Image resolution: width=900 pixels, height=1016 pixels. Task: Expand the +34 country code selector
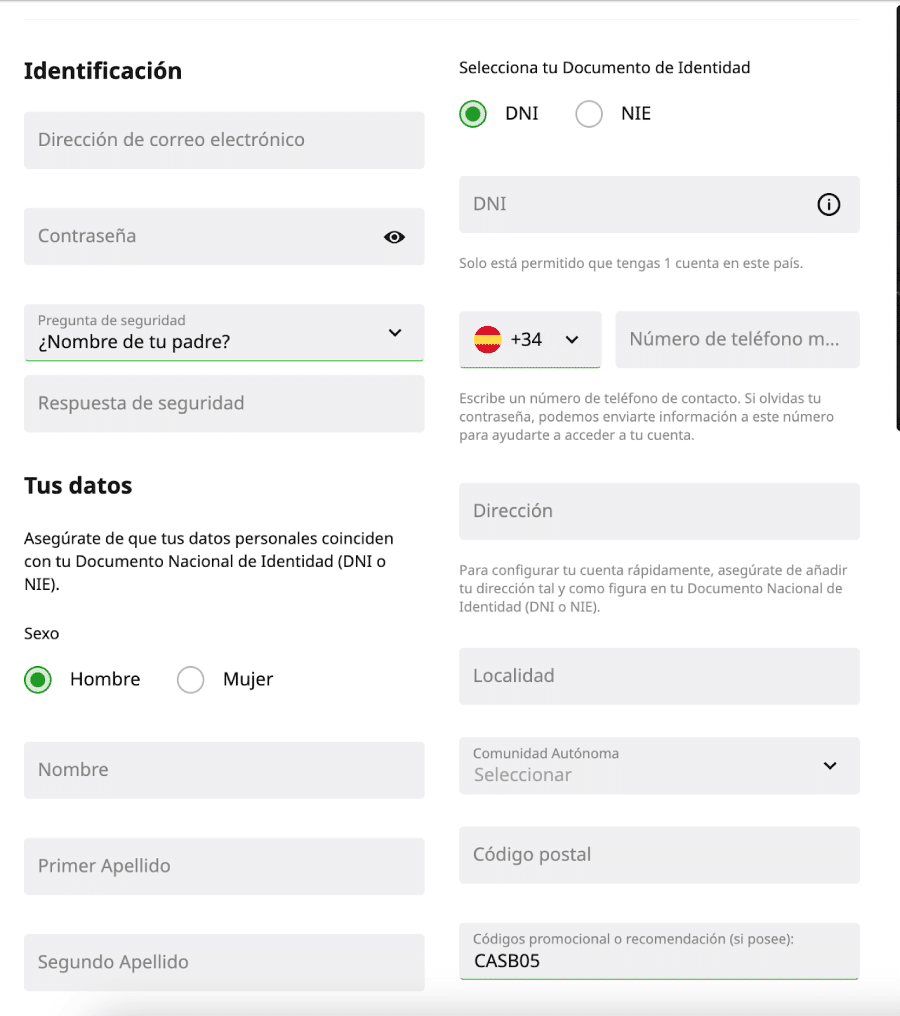[571, 340]
